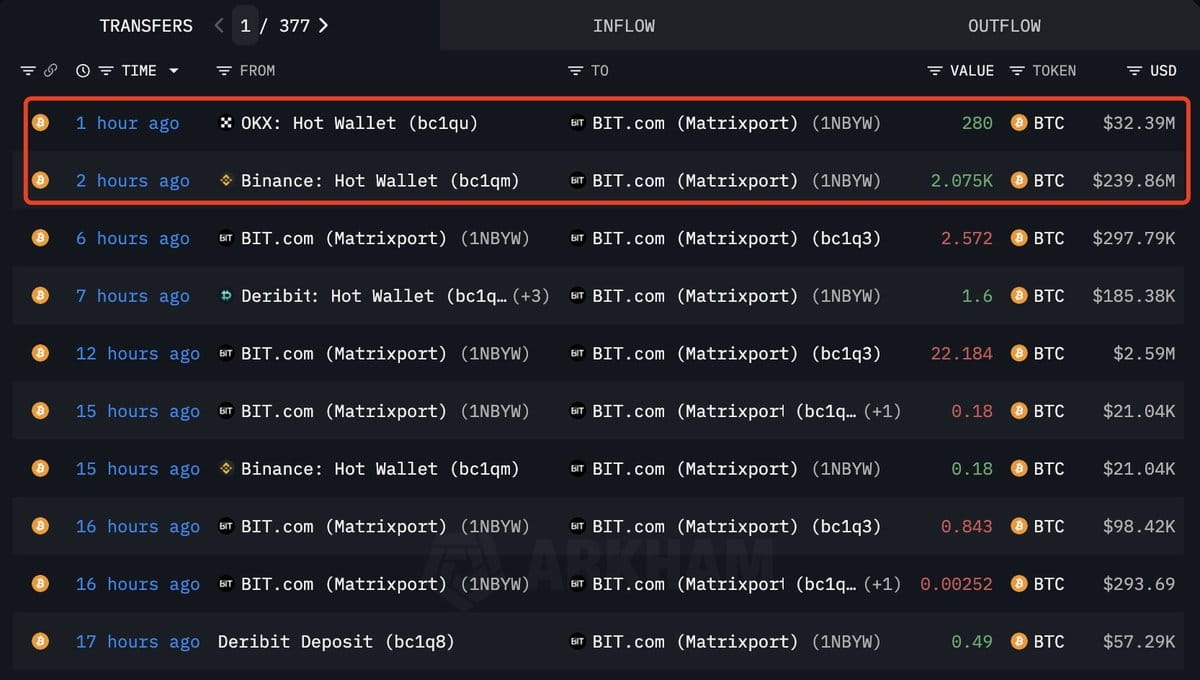Switch to the OUTFLOW tab

click(x=1004, y=26)
